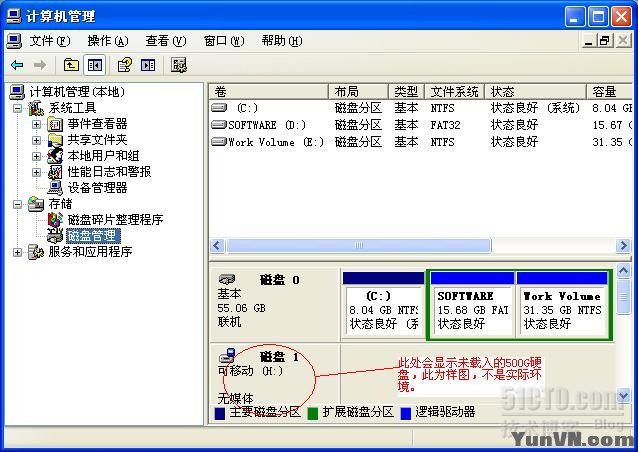Viewport: 638px width, 452px height.
Task: Open the Help toolbar icon
Action: (x=125, y=65)
